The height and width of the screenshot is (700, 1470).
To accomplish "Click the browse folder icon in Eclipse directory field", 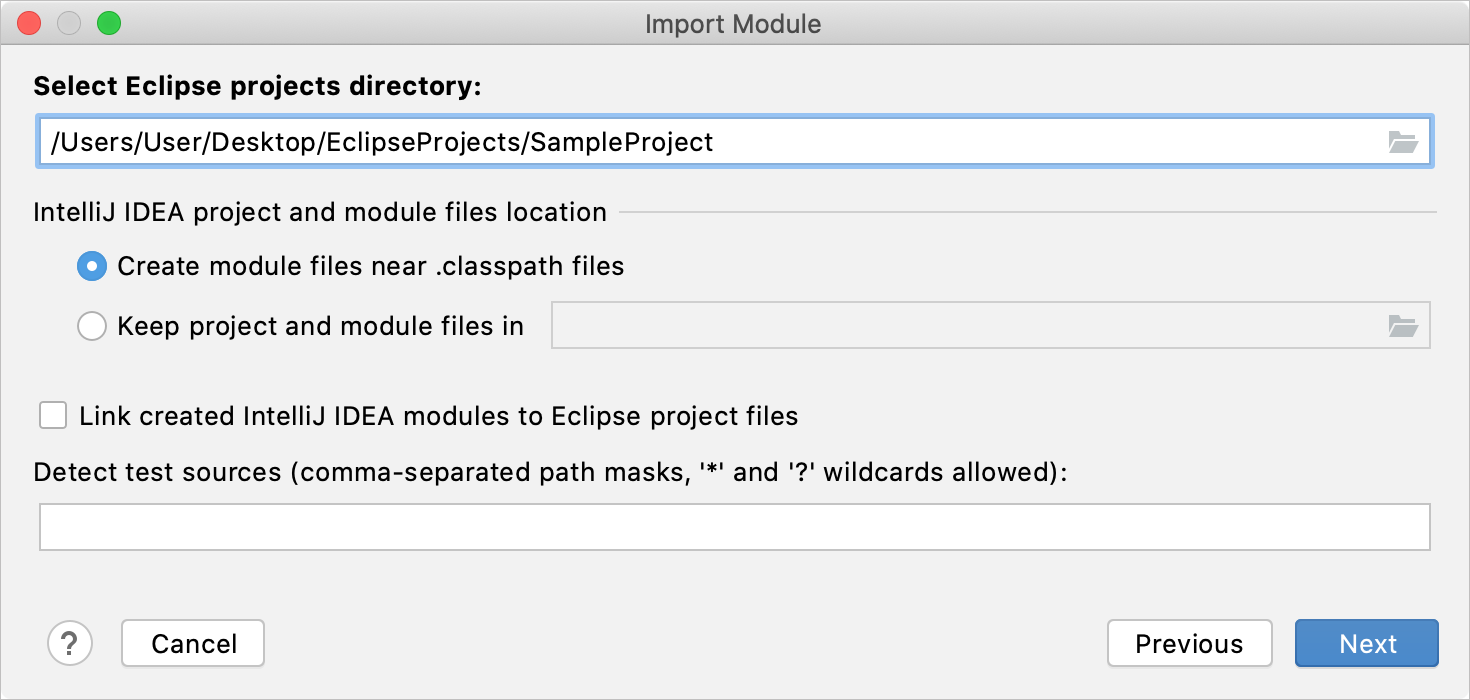I will click(1403, 143).
